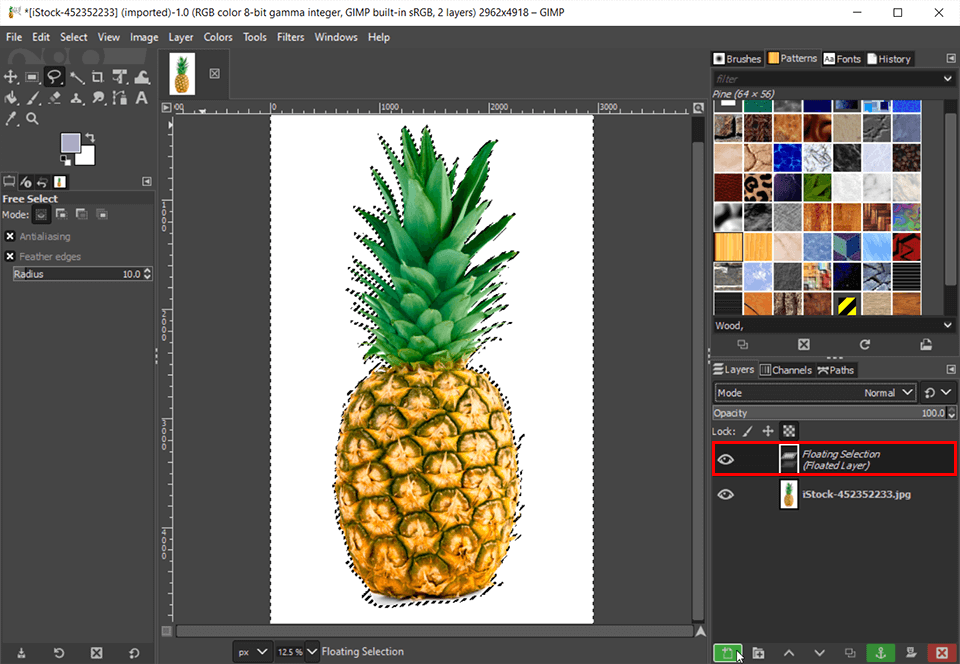The width and height of the screenshot is (960, 664).
Task: Expand the zoom percentage dropdown
Action: point(312,652)
